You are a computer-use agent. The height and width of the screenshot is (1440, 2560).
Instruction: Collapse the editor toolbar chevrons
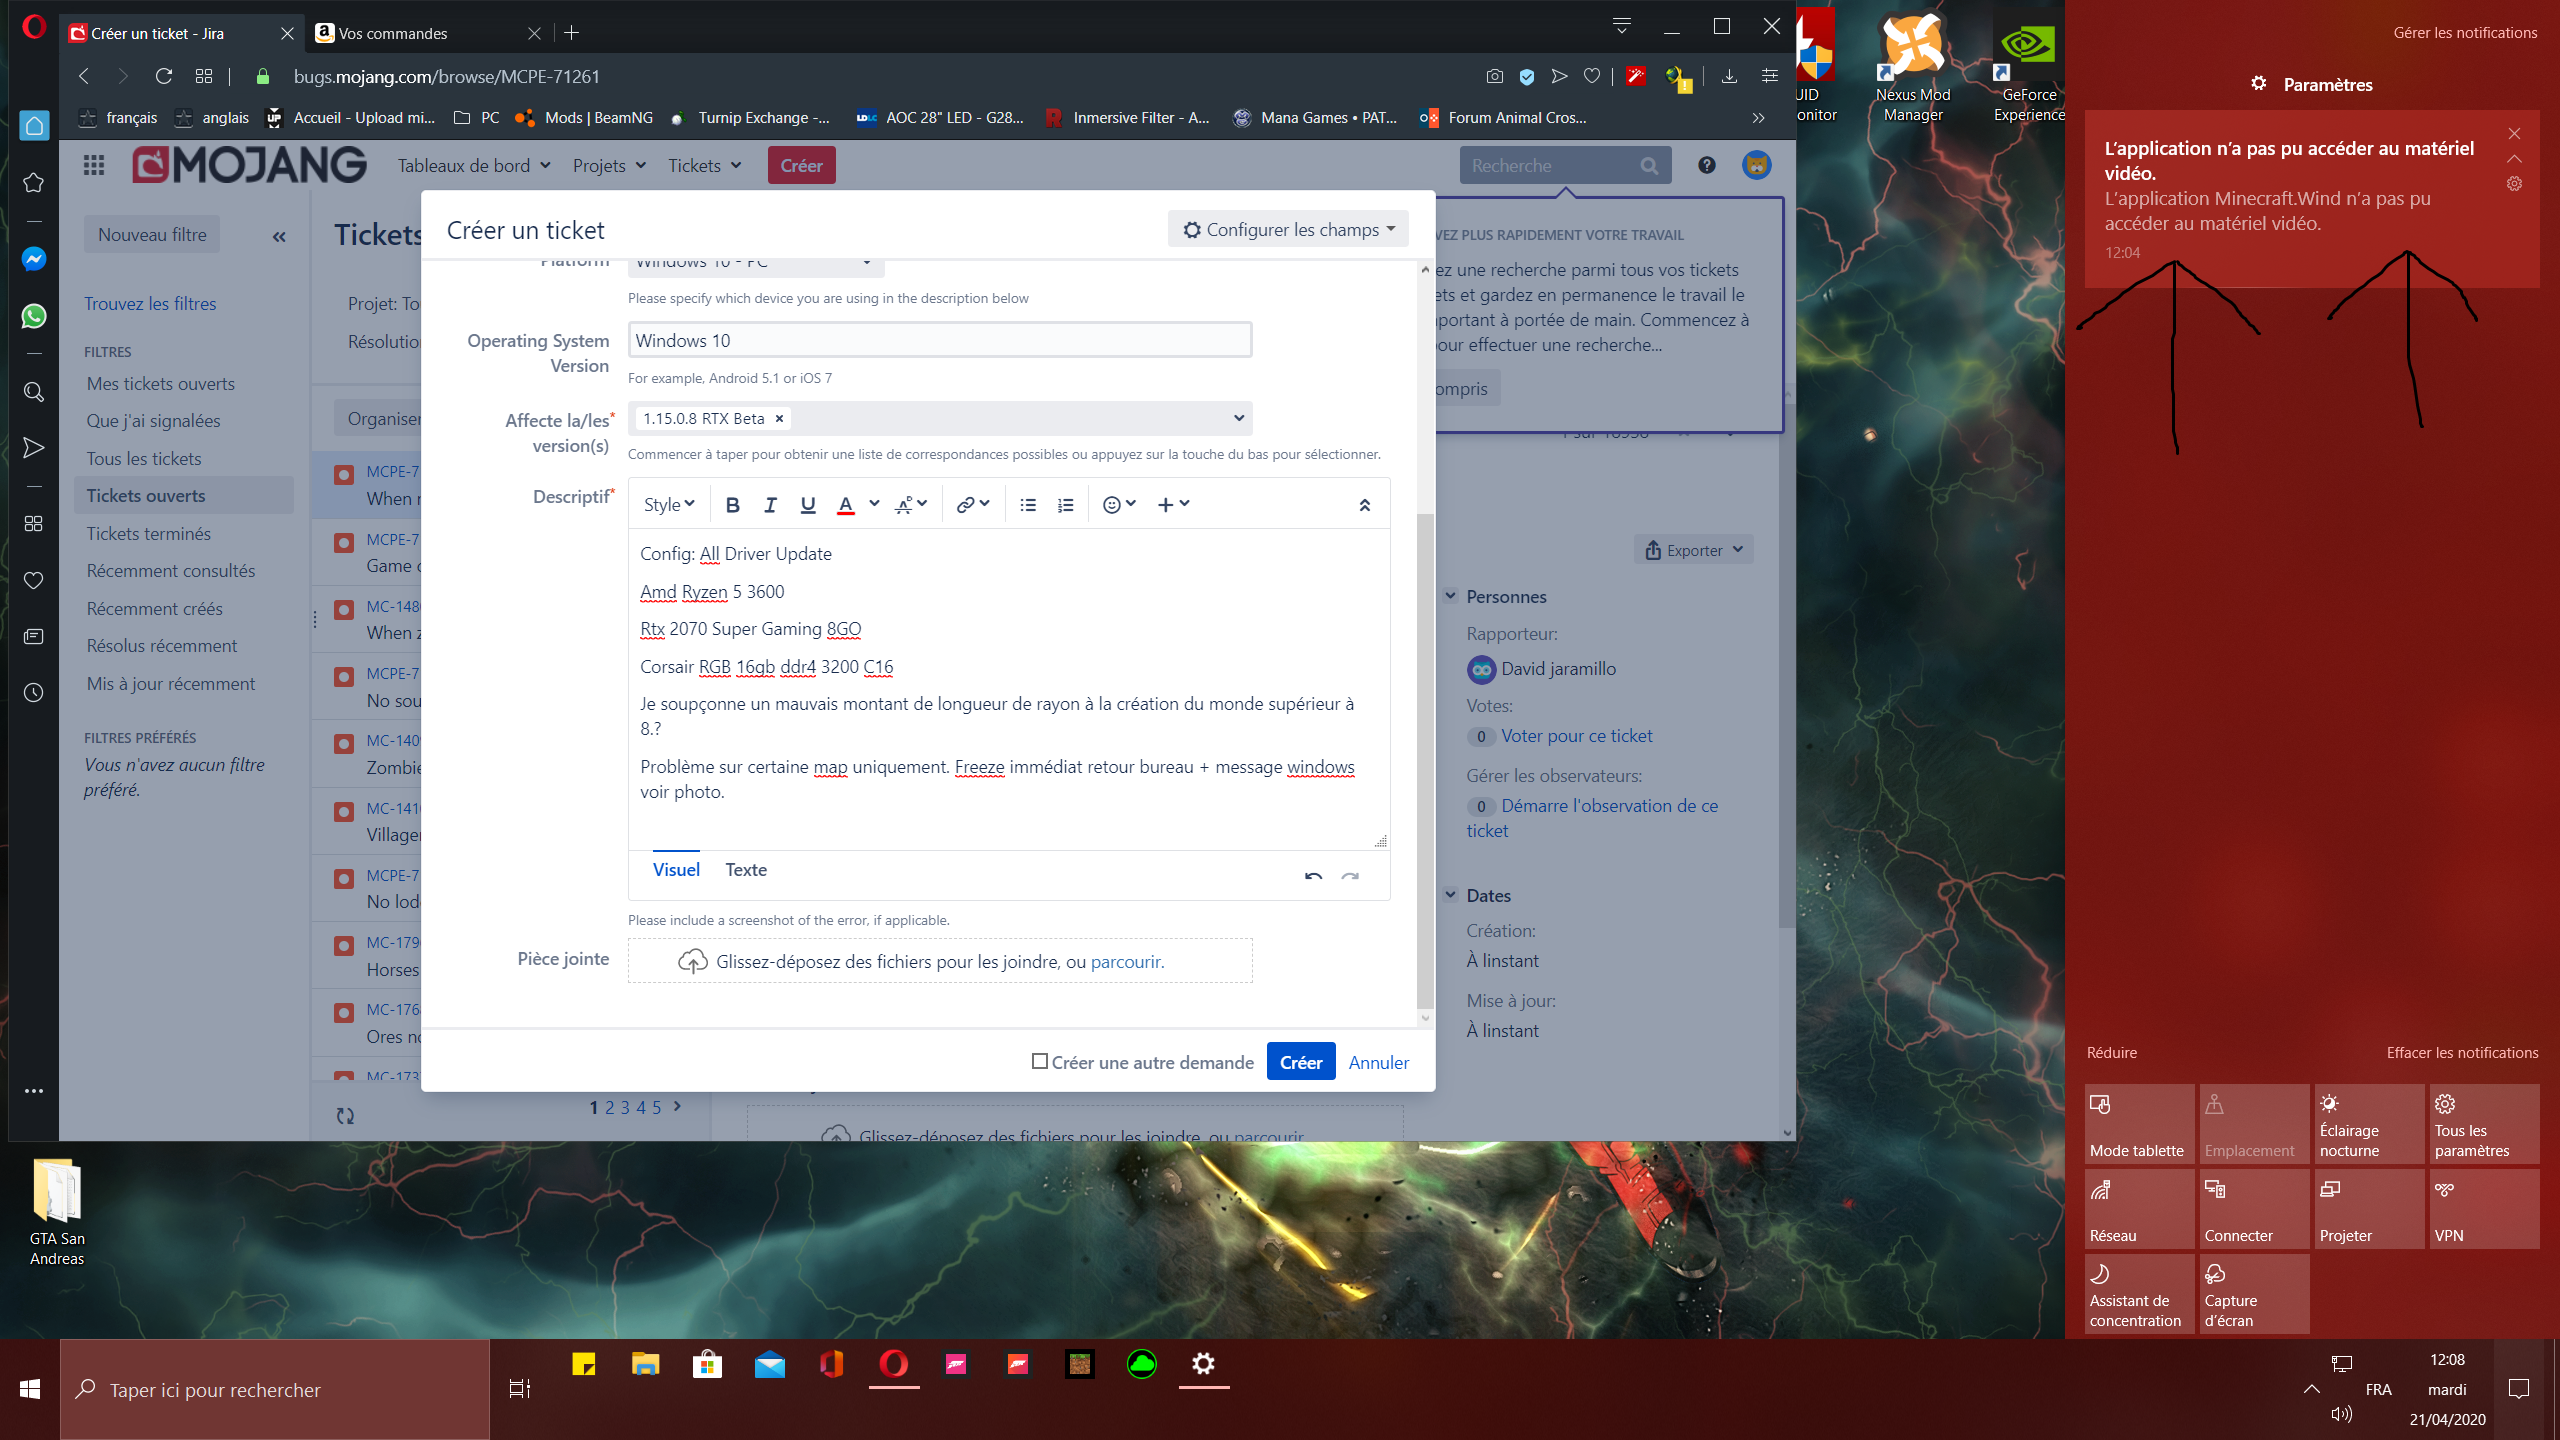1364,505
